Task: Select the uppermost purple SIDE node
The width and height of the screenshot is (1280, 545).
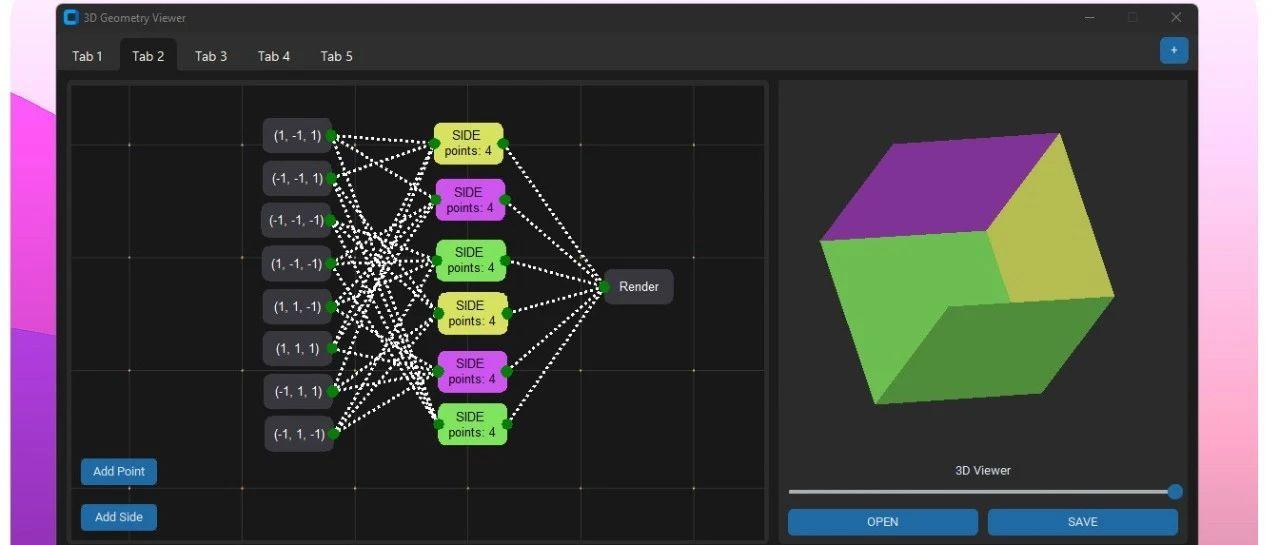Action: [x=470, y=200]
